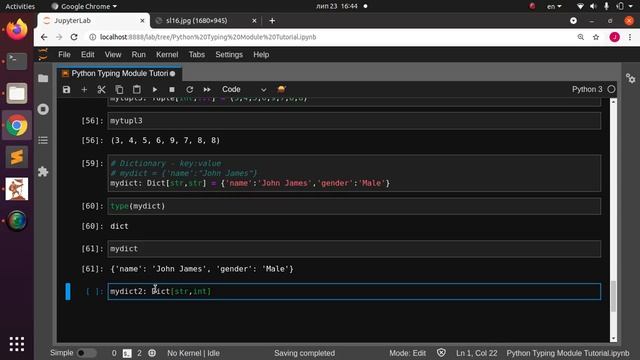Open Files manager from the dock
The width and height of the screenshot is (640, 360).
coord(17,93)
